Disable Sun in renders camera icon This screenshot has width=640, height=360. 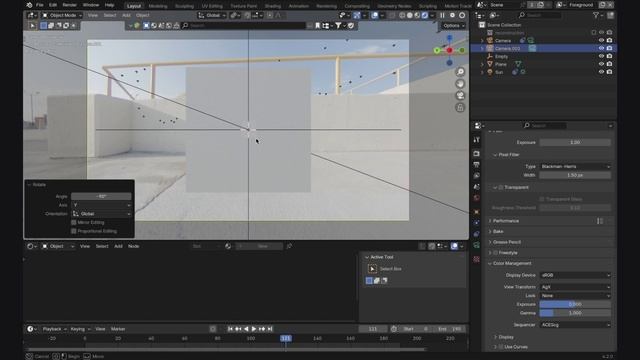(609, 72)
